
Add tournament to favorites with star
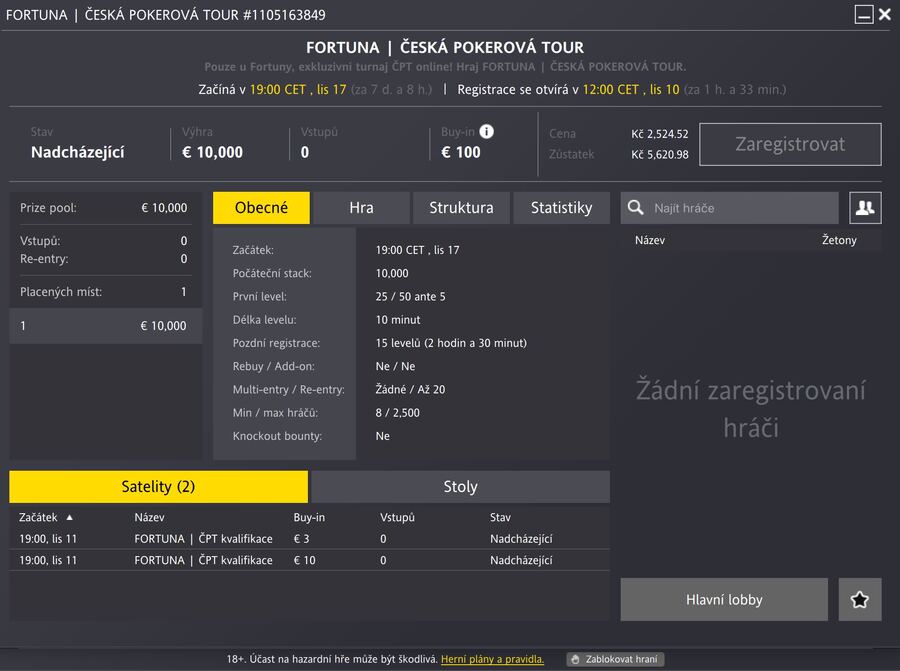(x=860, y=599)
